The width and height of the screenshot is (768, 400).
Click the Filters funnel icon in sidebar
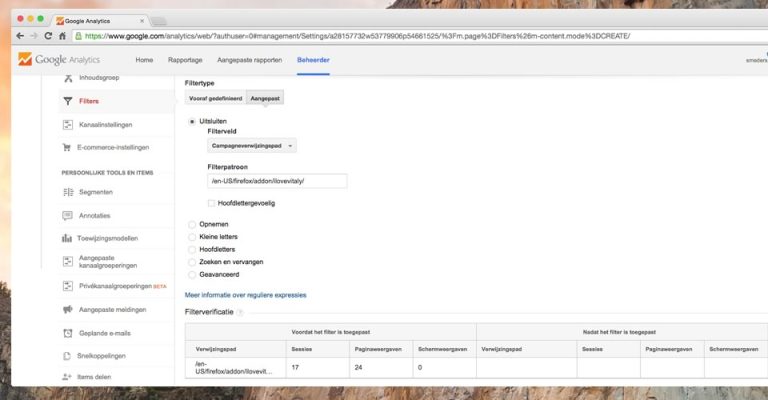coord(68,101)
